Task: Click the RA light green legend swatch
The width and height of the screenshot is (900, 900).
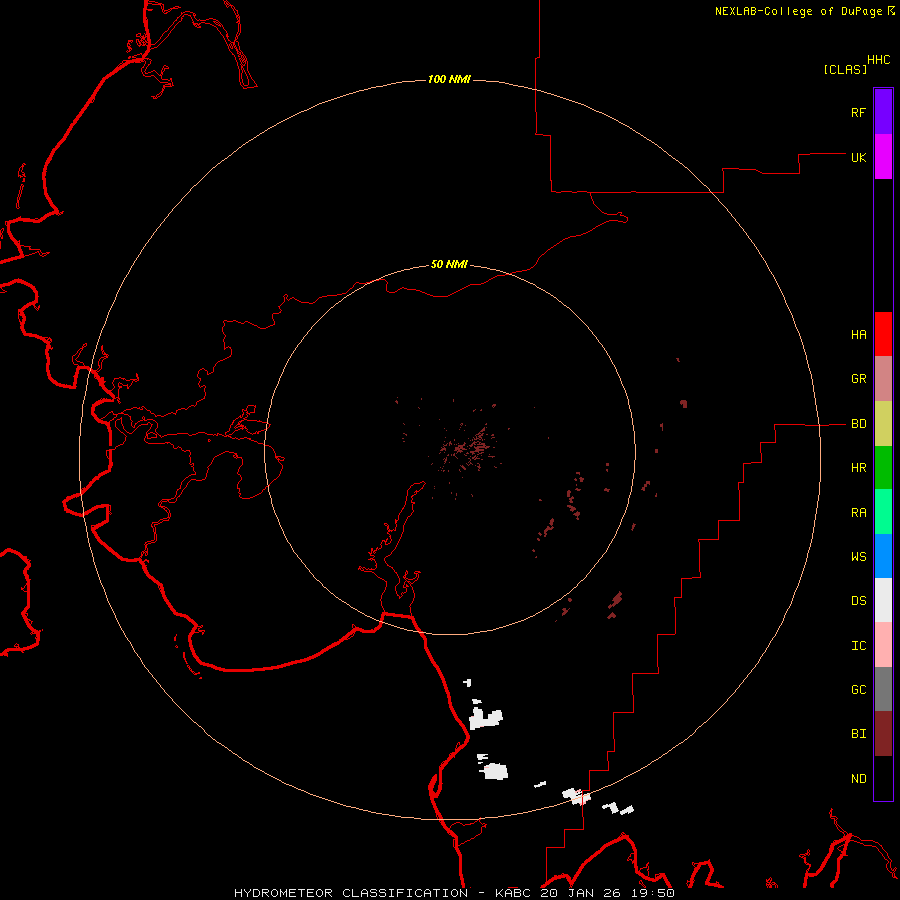Action: [x=883, y=512]
